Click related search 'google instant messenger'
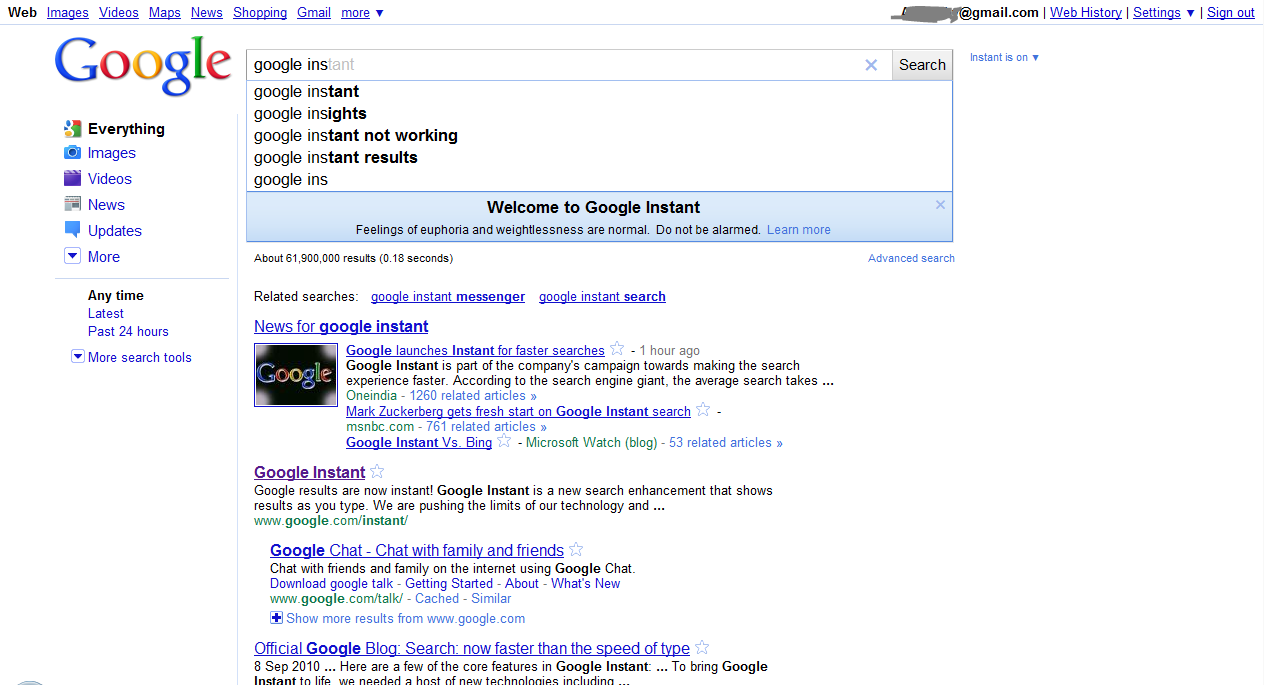Screen dimensions: 1264x685 pos(448,297)
